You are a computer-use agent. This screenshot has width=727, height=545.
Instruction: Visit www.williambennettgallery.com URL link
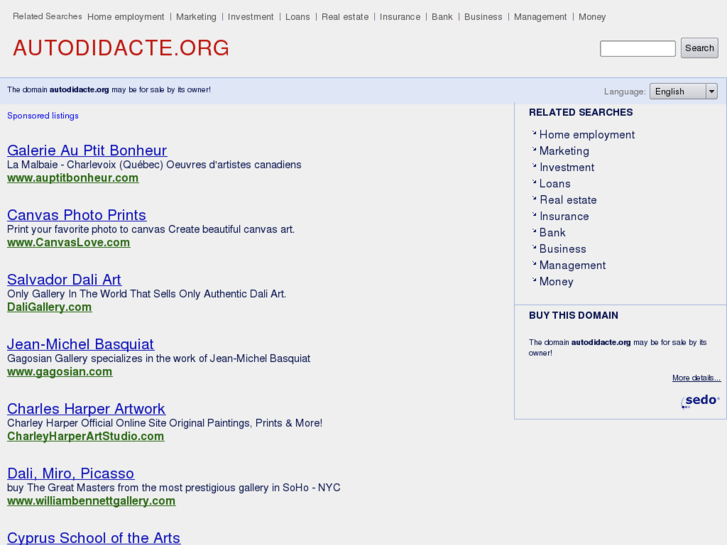91,501
